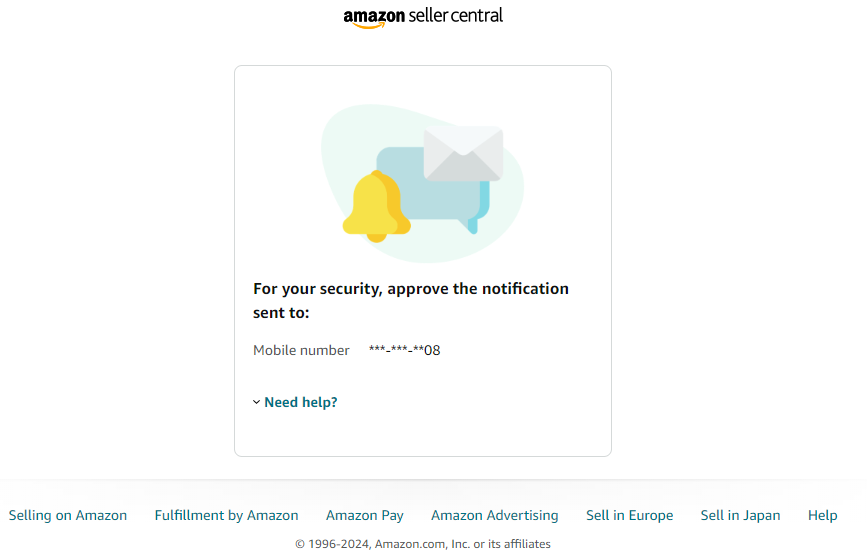Go to Amazon Pay link
867x560 pixels.
coord(364,515)
